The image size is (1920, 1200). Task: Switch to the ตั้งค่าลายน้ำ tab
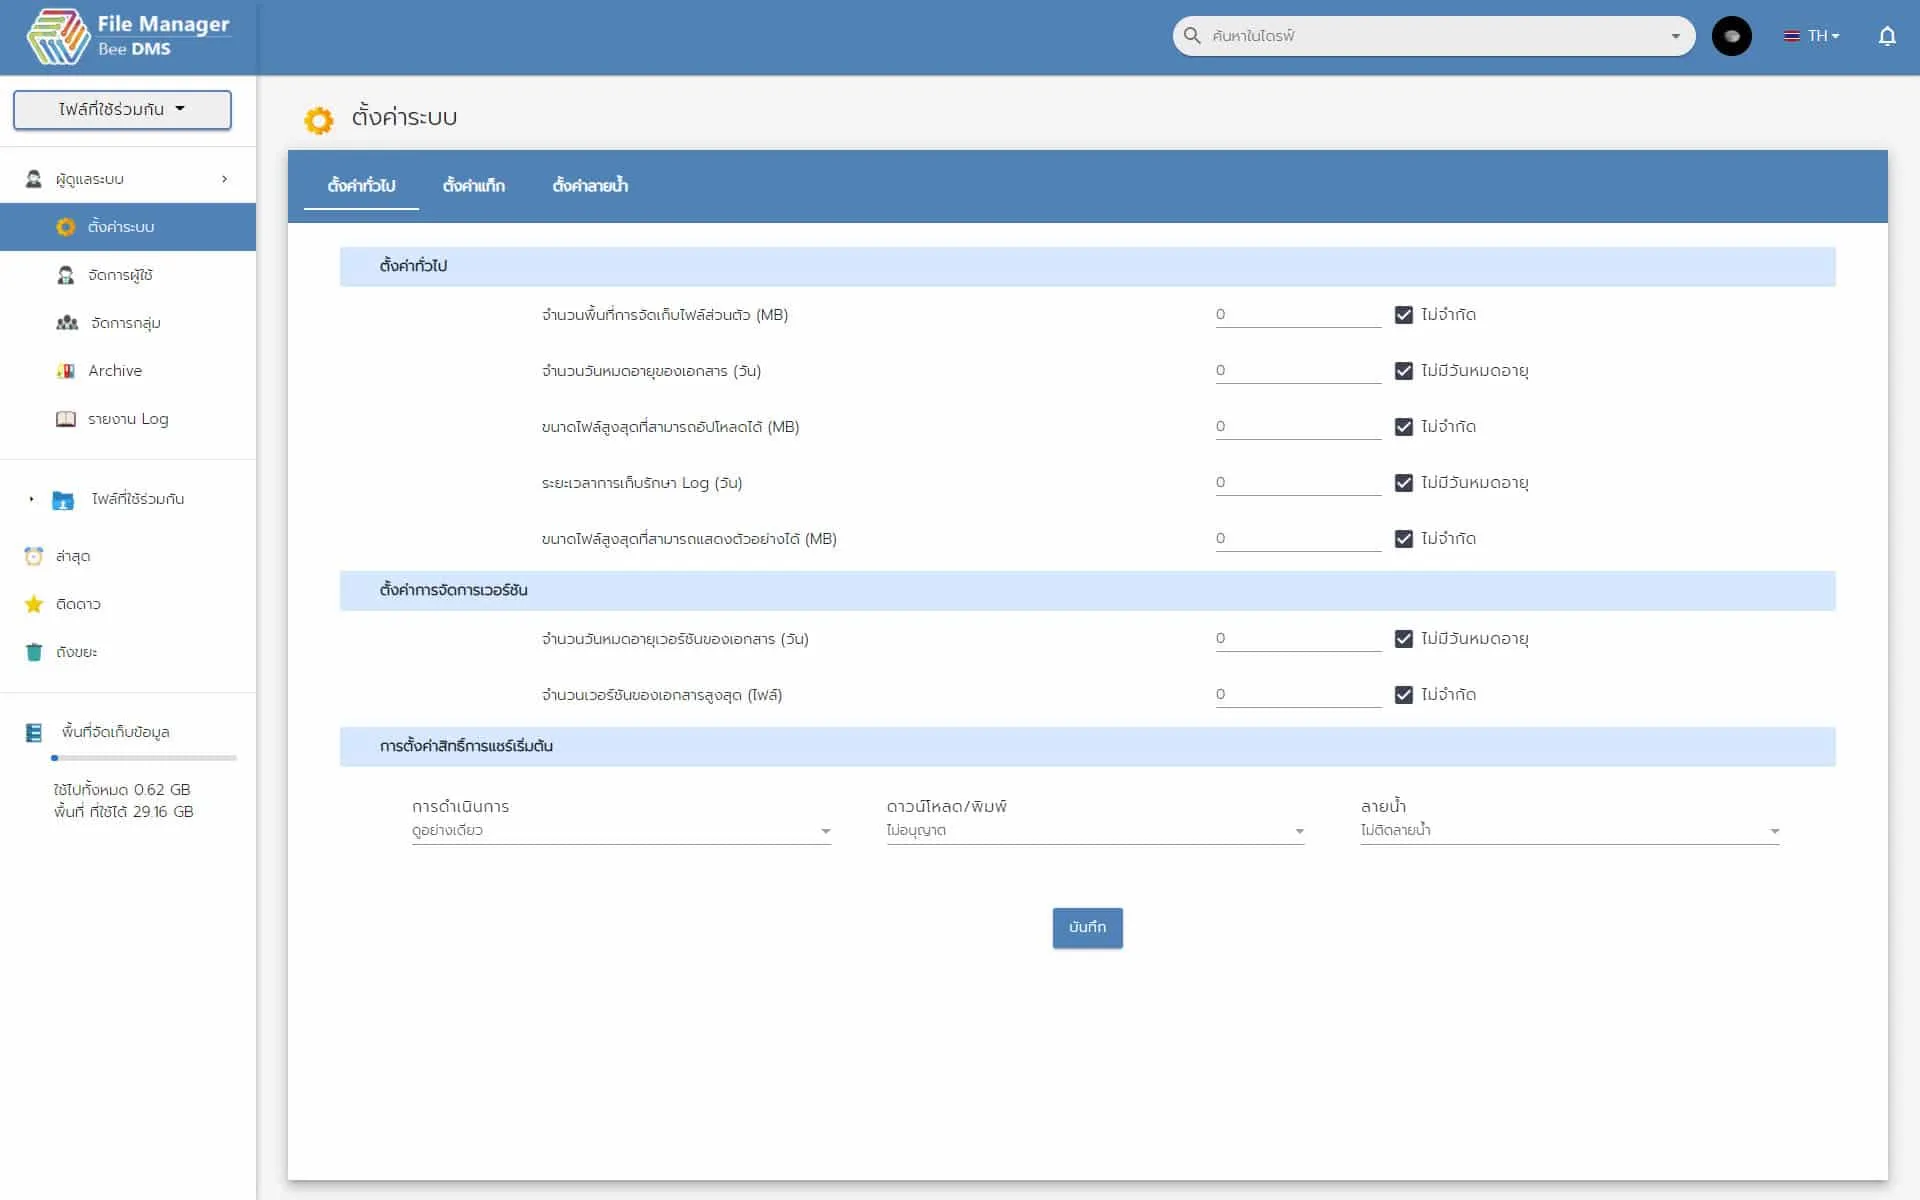(x=590, y=186)
